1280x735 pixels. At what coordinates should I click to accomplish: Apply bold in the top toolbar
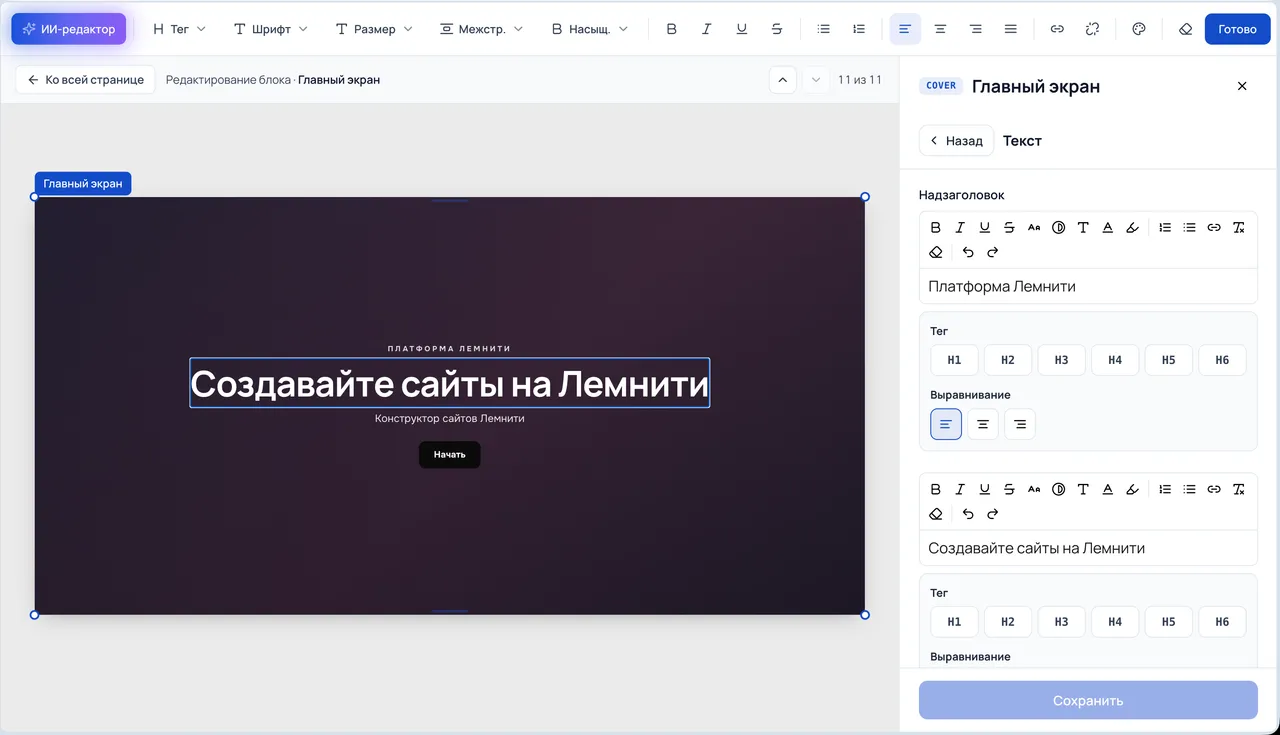pyautogui.click(x=672, y=29)
